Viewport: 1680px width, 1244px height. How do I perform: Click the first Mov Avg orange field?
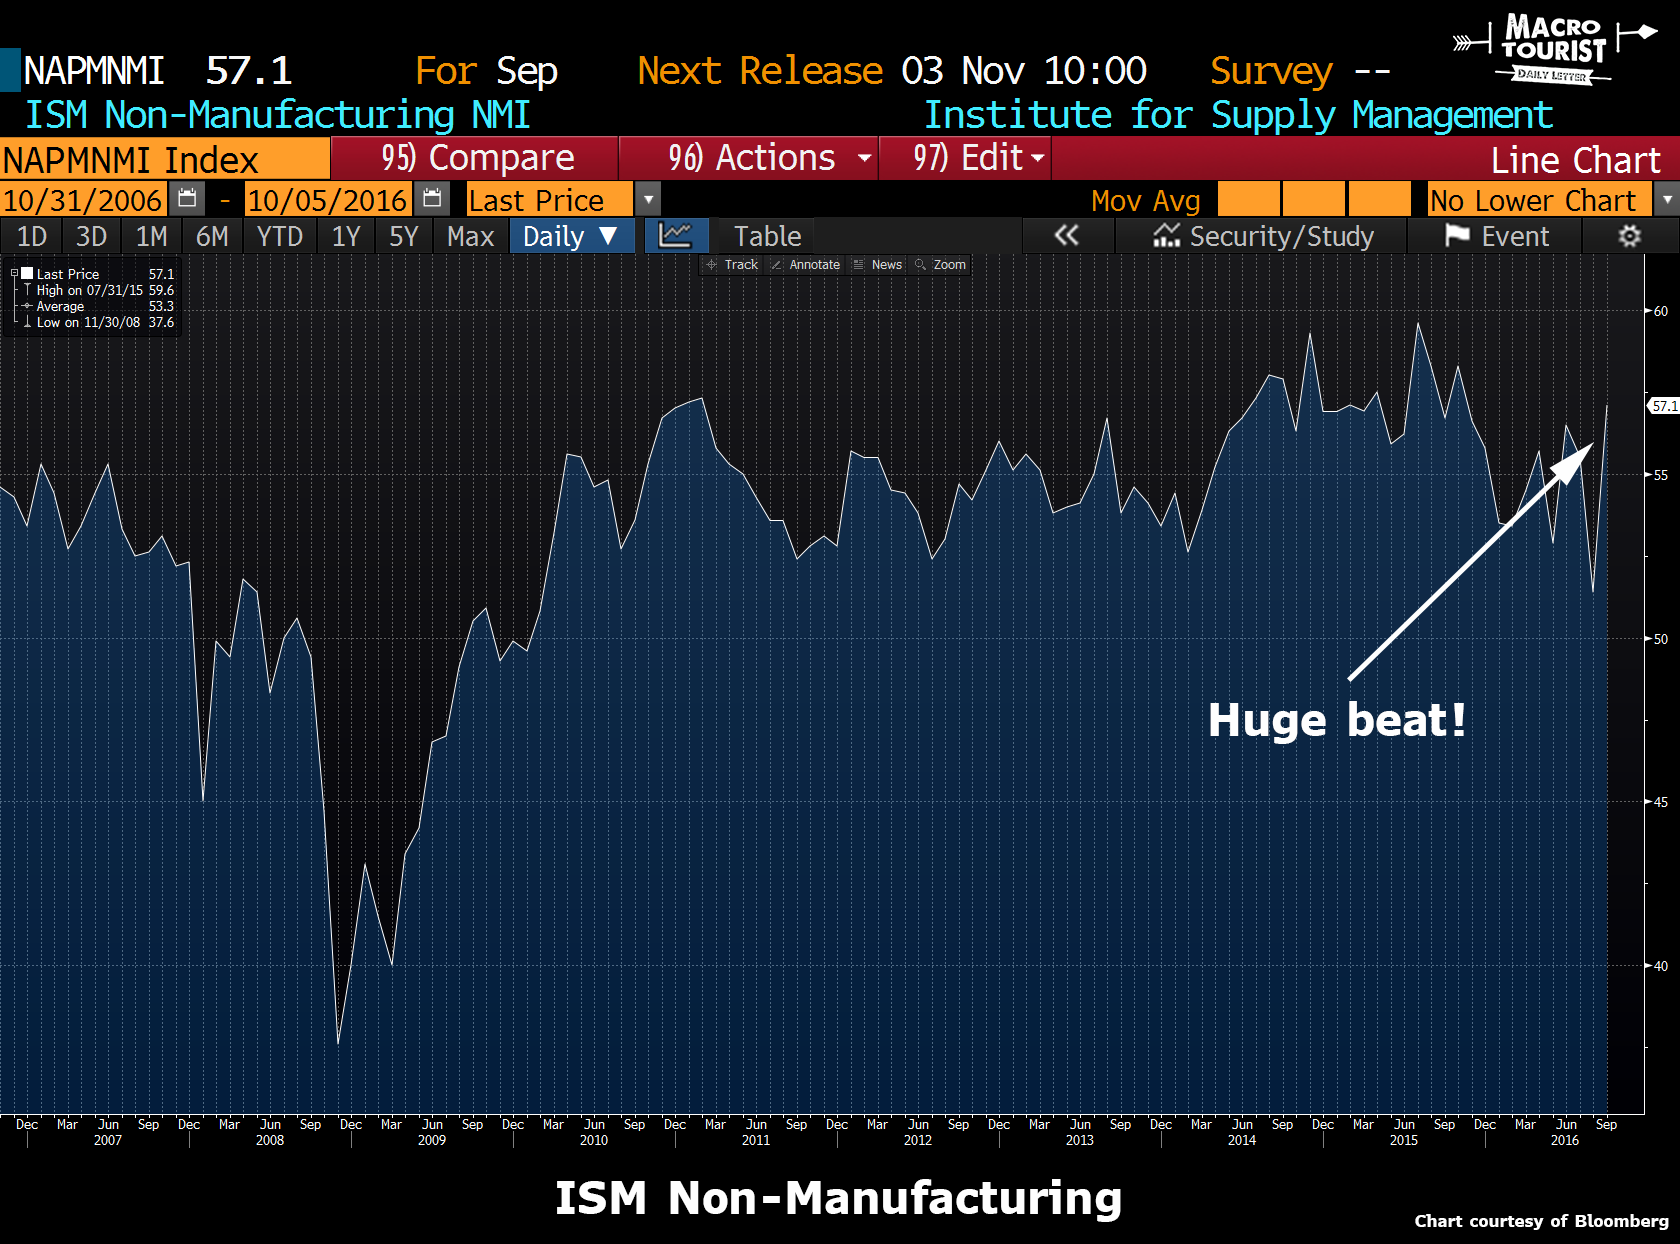(1248, 199)
